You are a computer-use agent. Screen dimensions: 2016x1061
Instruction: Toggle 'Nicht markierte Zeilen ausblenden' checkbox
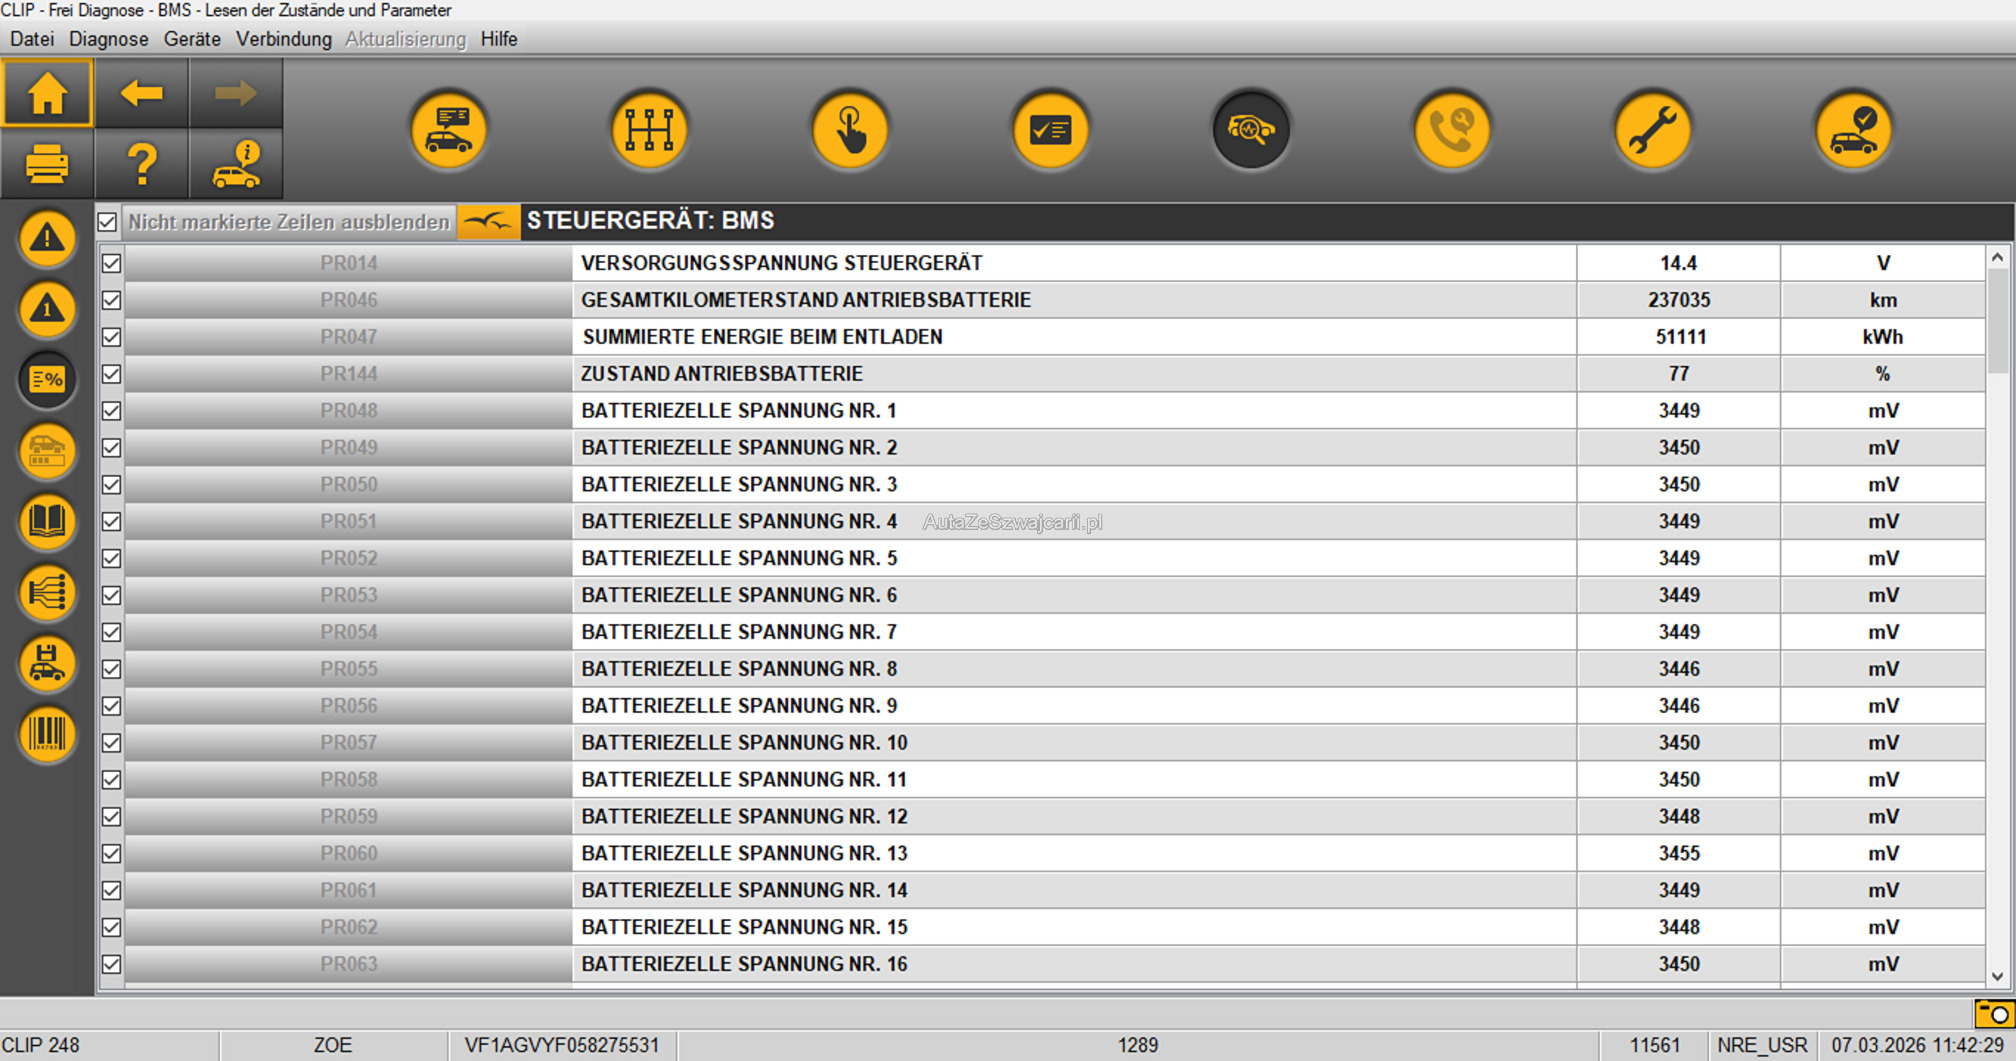[108, 222]
